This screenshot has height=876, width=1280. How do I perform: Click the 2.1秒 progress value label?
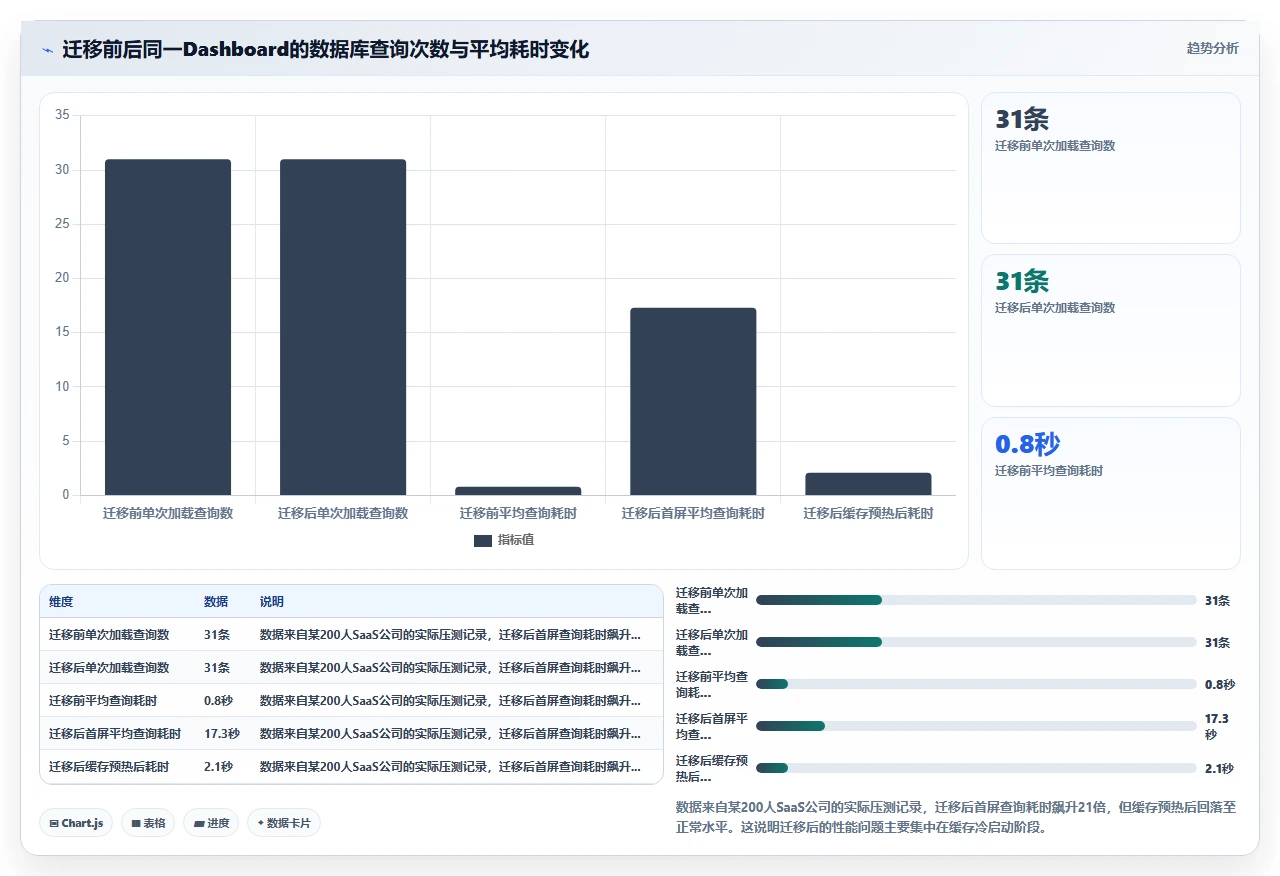click(1219, 768)
